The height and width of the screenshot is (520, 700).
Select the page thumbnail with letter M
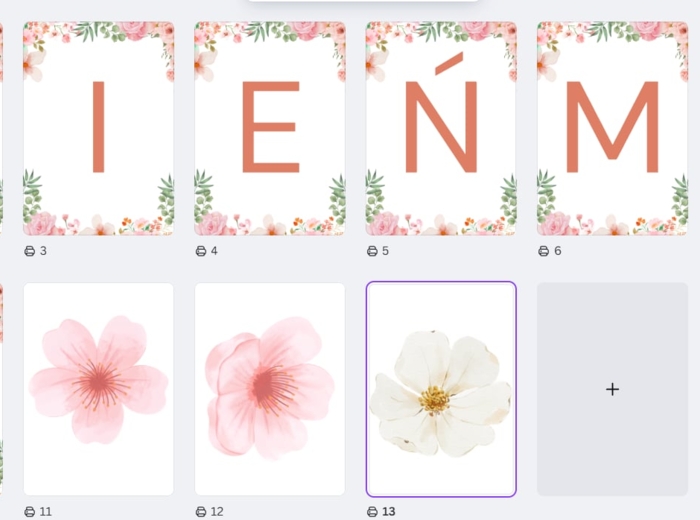612,129
